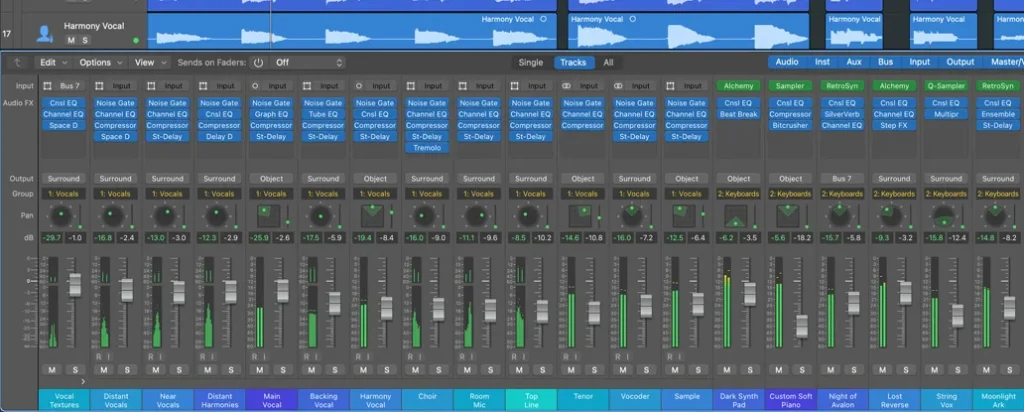Open Sends on Faders Off dropdown
The height and width of the screenshot is (412, 1024).
click(x=307, y=63)
